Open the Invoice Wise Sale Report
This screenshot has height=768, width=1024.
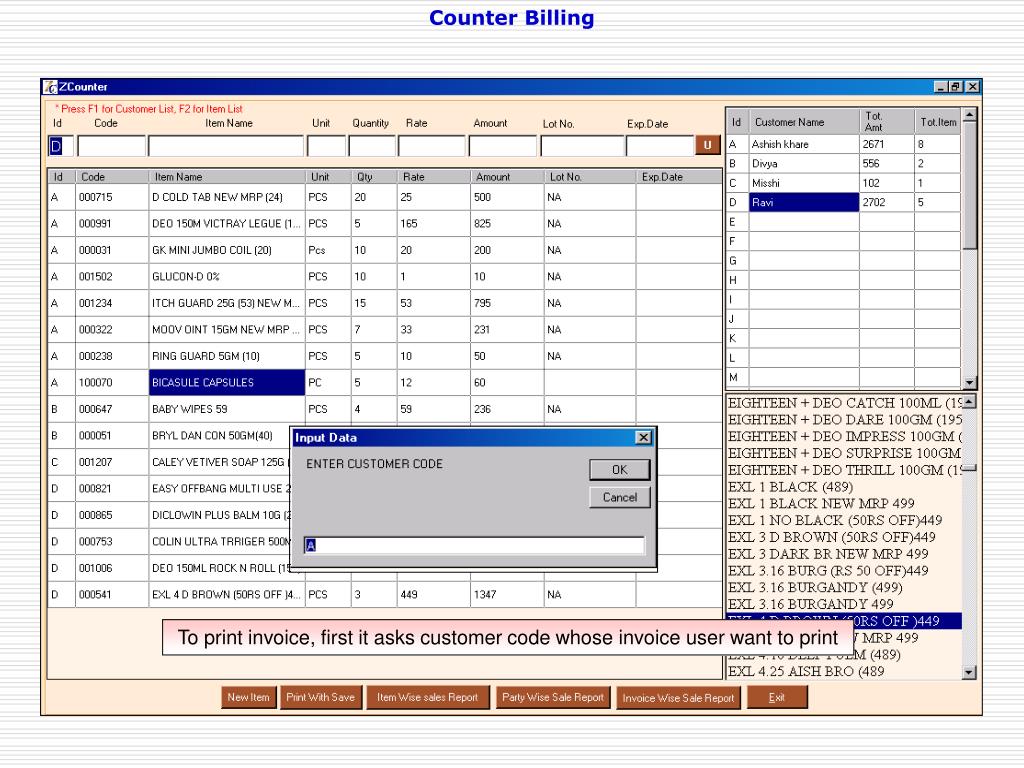click(679, 698)
